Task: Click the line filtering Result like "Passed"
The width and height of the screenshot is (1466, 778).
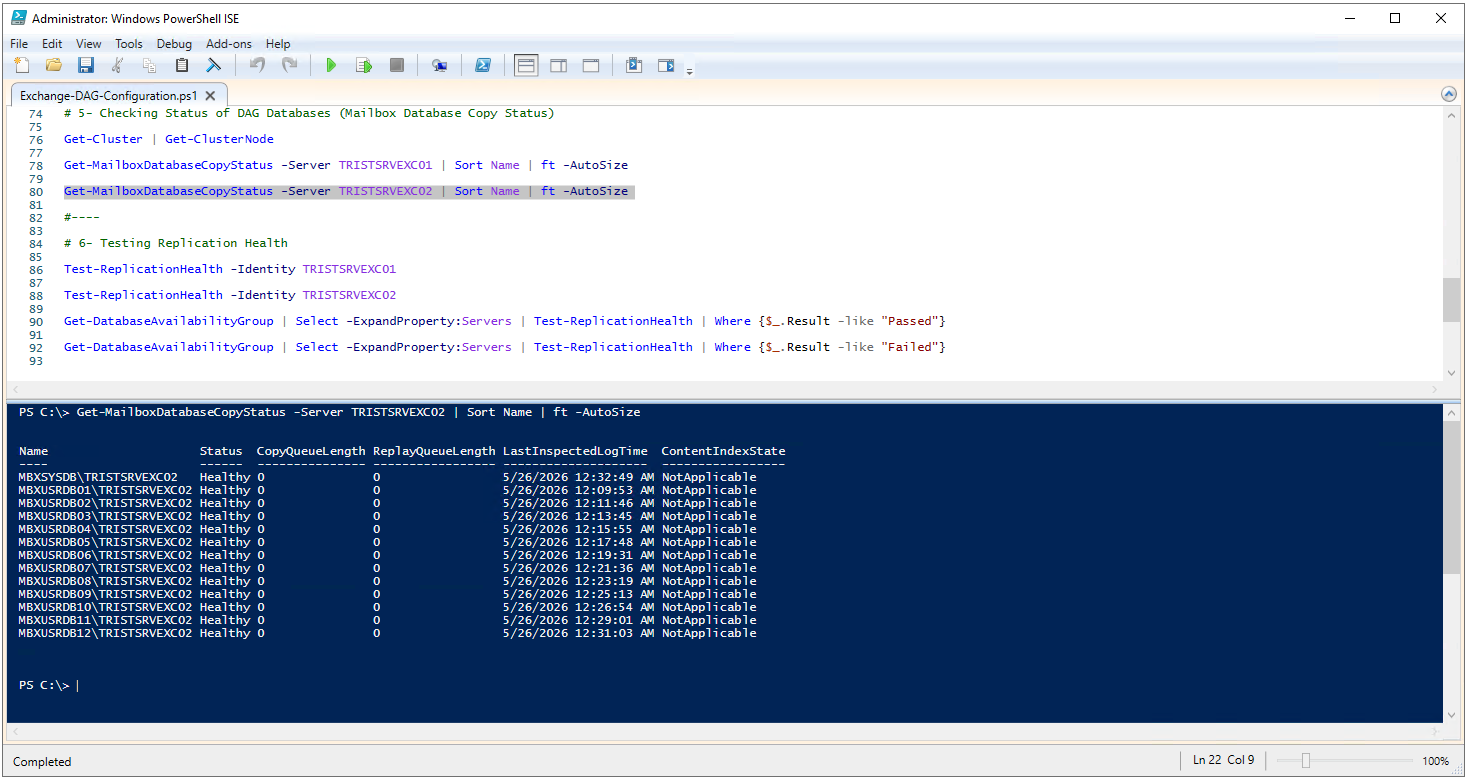Action: pos(505,321)
